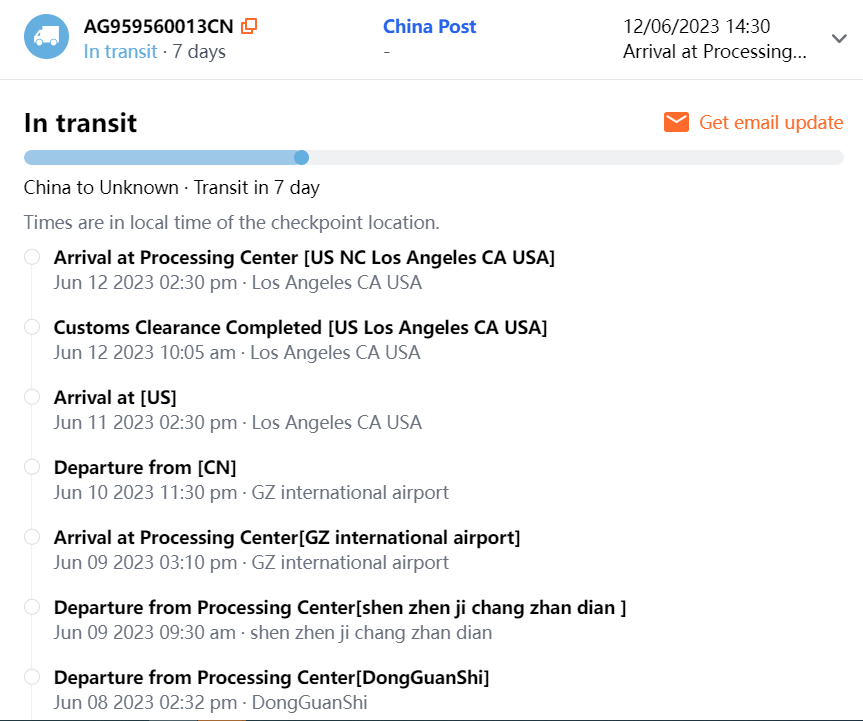Click the Departure from [CN] event title
This screenshot has width=863, height=721.
click(x=145, y=468)
